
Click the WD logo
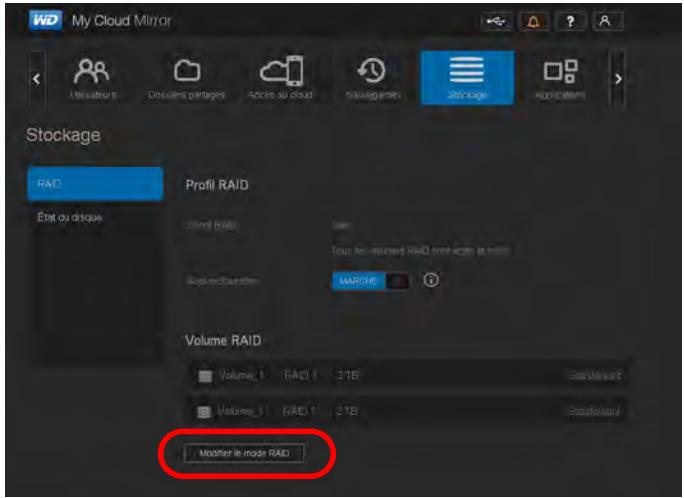point(45,20)
